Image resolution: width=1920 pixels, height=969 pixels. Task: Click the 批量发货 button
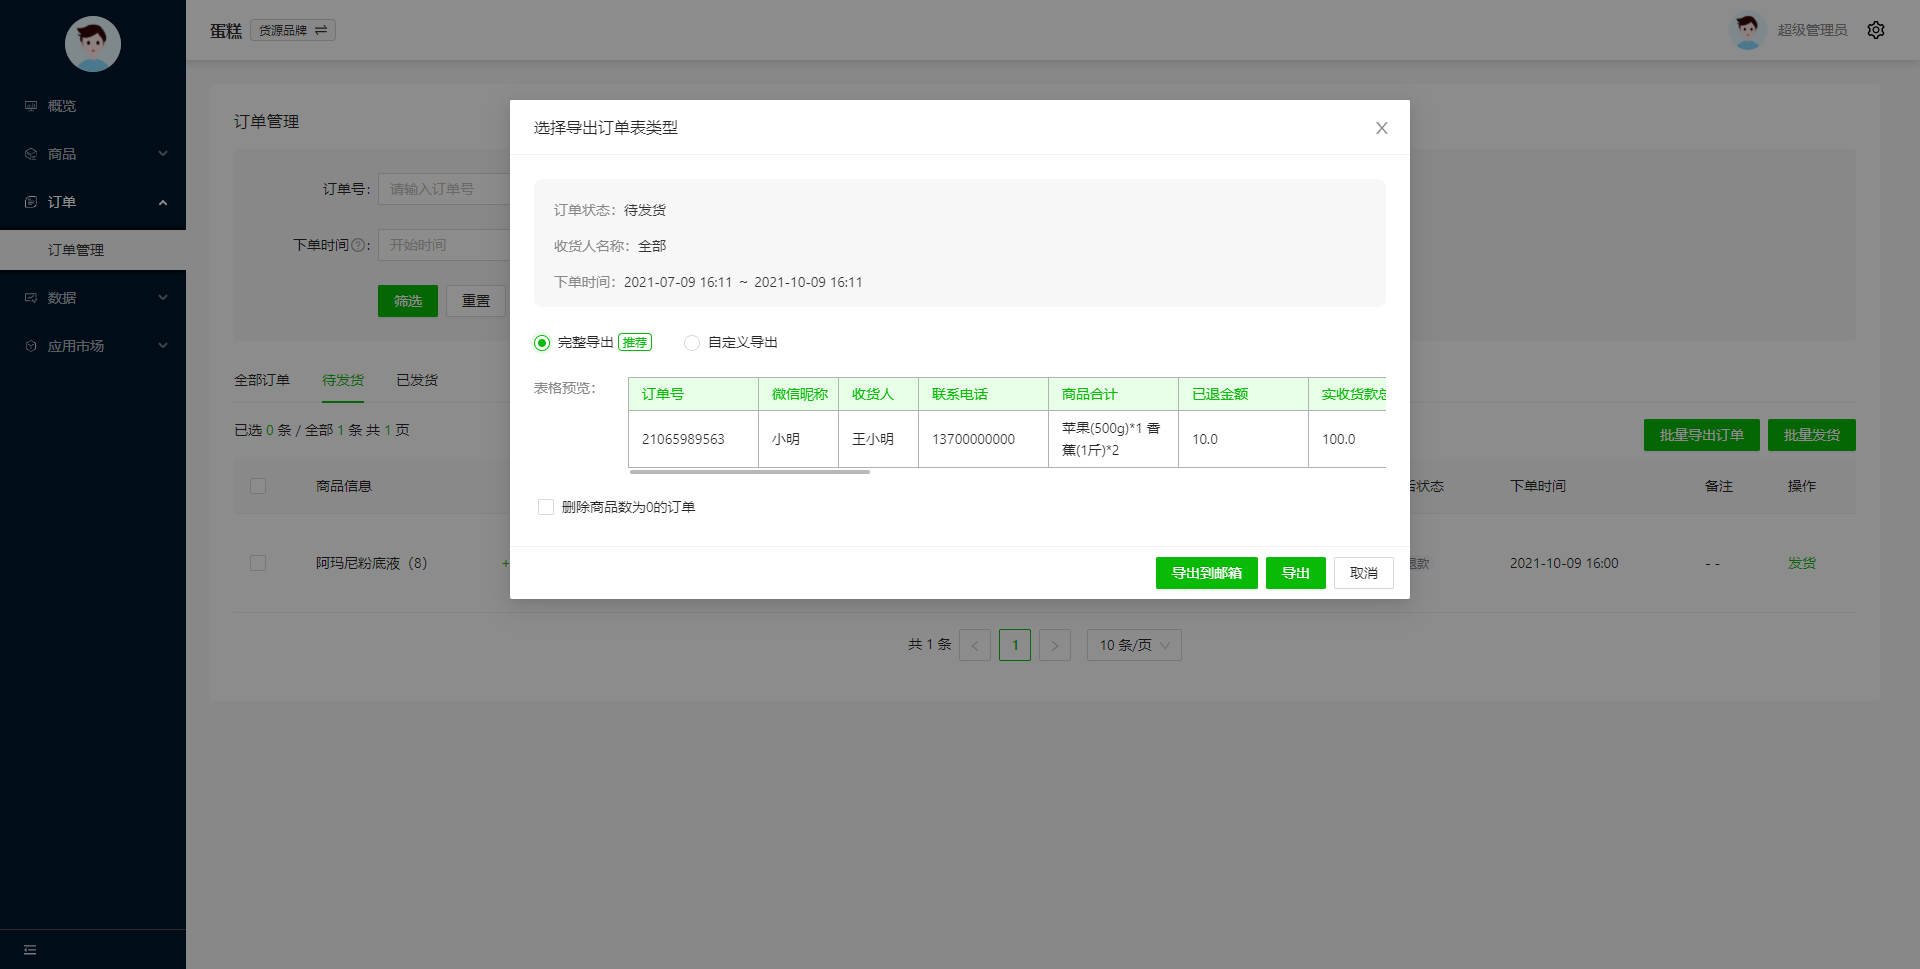1812,435
